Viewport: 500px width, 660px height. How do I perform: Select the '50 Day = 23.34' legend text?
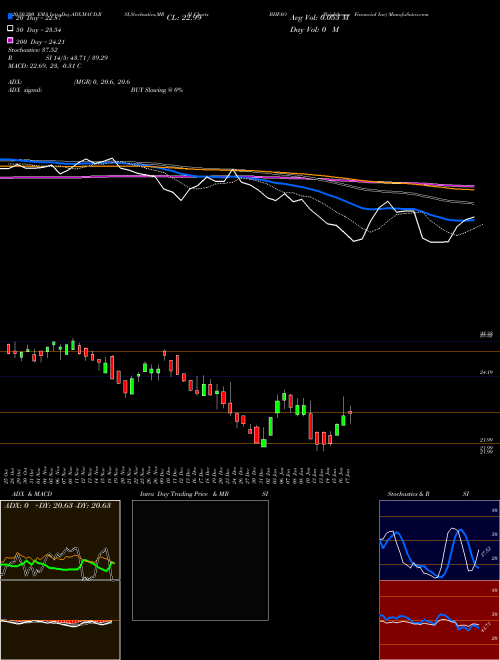[40, 29]
